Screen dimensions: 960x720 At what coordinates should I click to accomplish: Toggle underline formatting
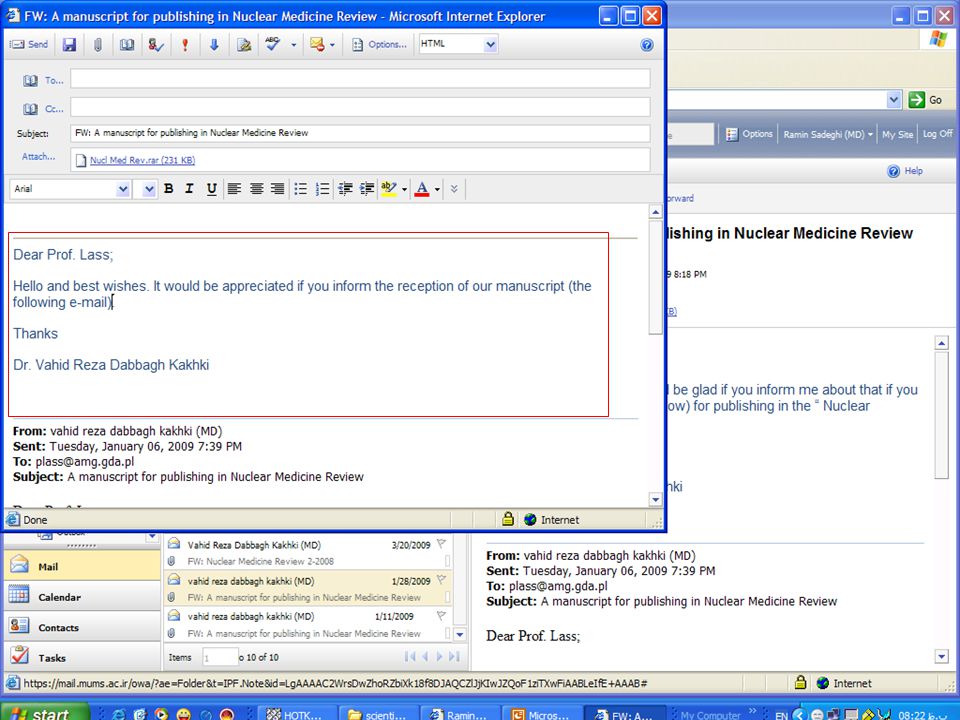click(211, 189)
